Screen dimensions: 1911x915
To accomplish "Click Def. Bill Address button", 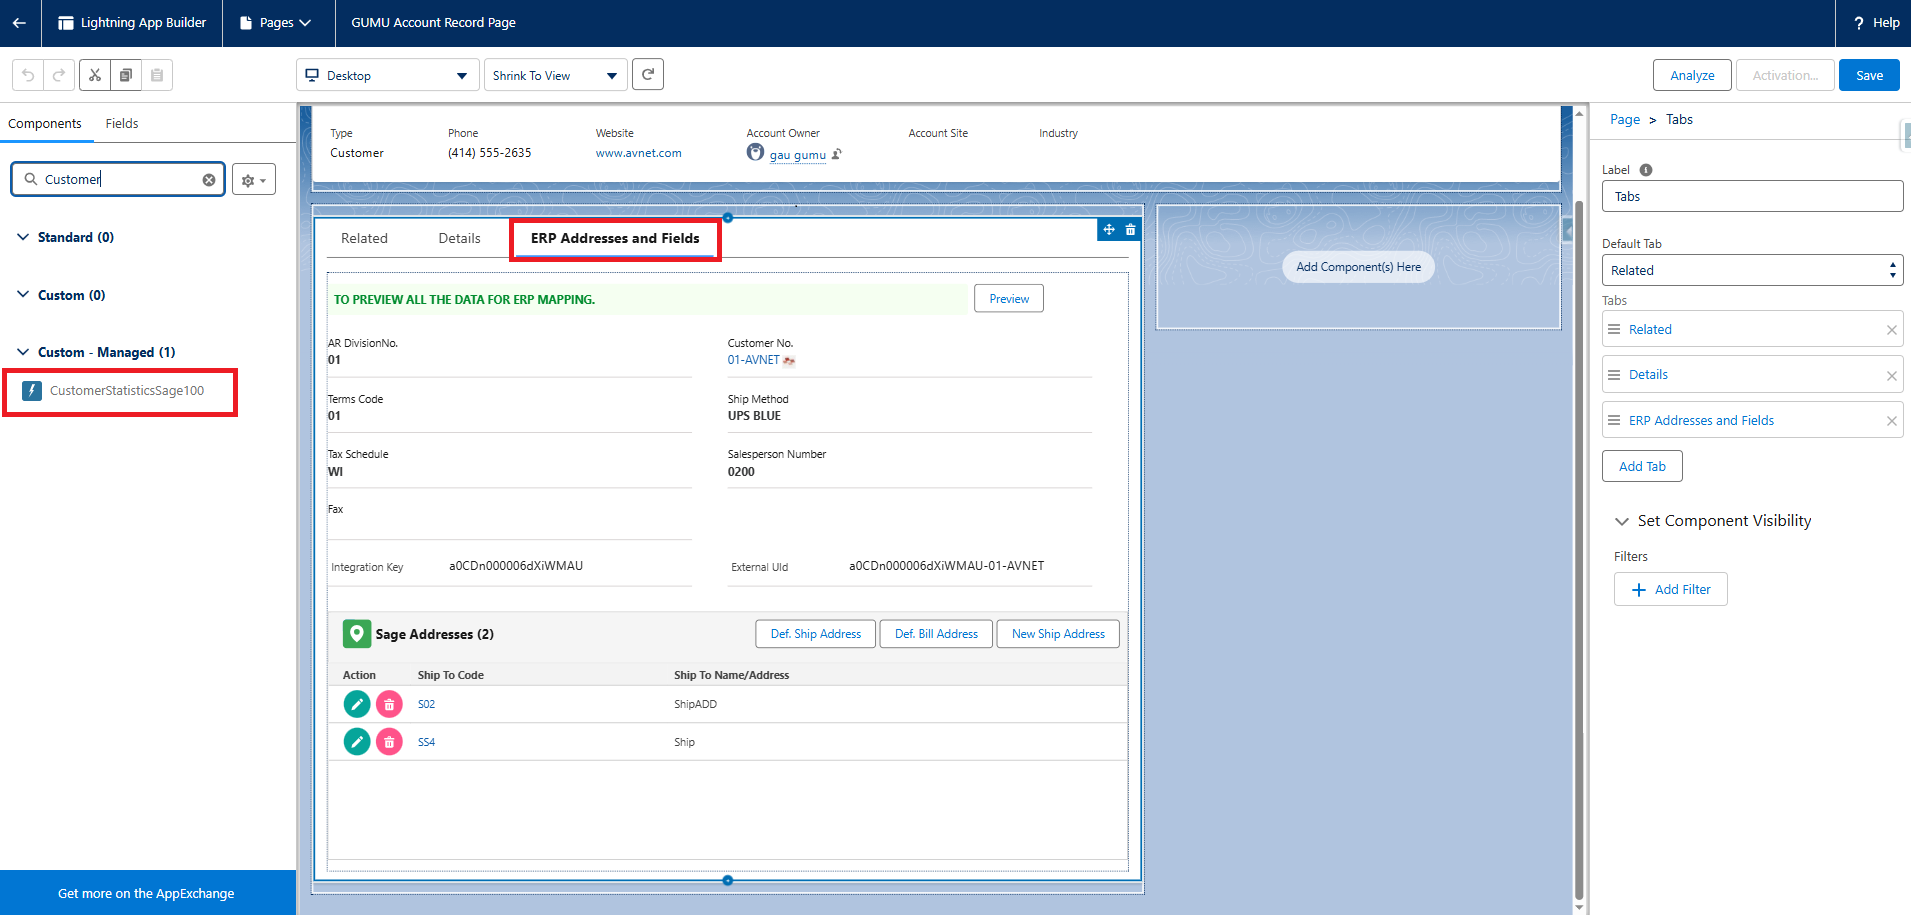I will tap(936, 634).
